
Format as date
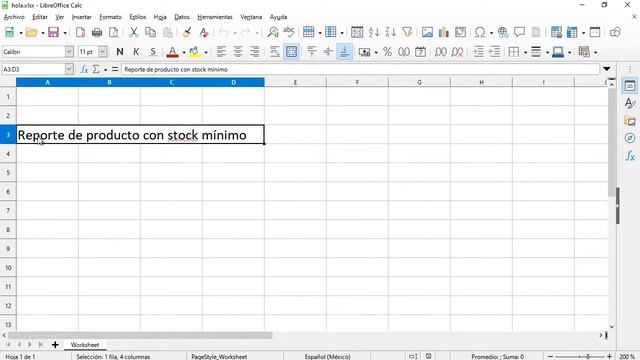pos(420,52)
